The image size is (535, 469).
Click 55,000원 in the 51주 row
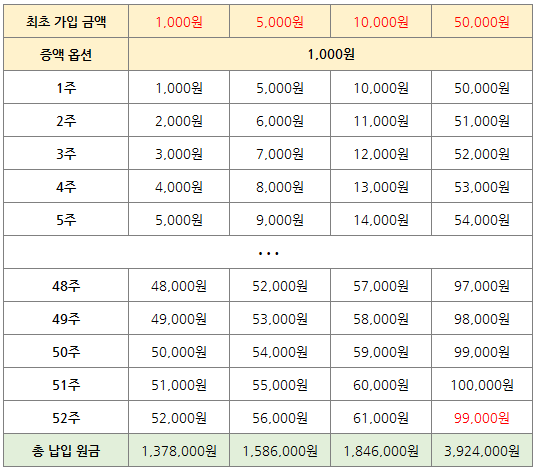pos(280,384)
